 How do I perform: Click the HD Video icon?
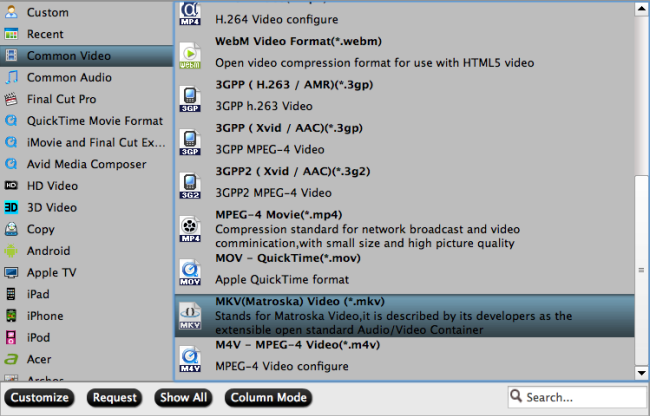pyautogui.click(x=11, y=185)
